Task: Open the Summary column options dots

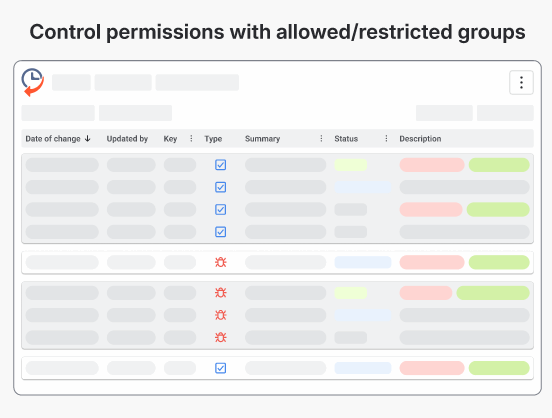Action: click(321, 138)
